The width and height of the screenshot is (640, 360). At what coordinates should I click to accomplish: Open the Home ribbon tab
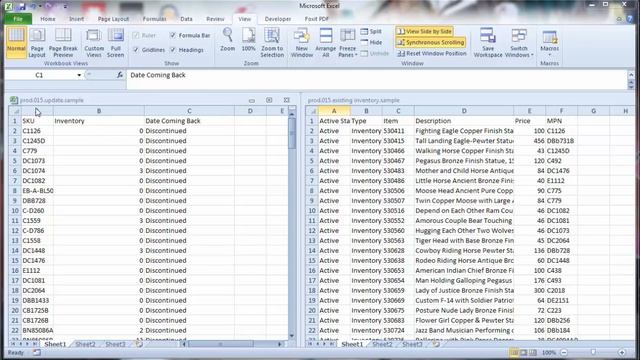[48, 19]
